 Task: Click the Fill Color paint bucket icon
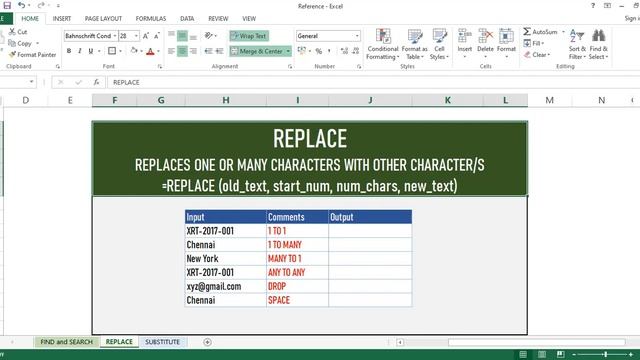click(134, 51)
